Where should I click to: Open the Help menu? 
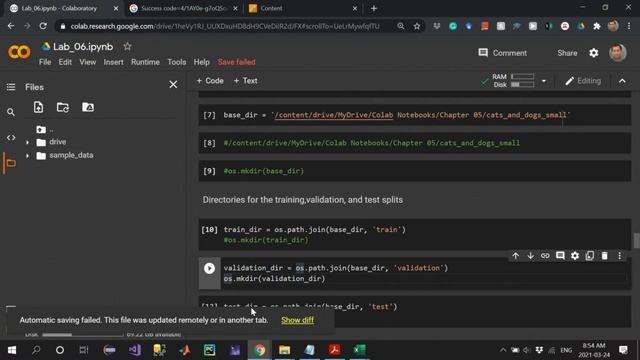(201, 62)
